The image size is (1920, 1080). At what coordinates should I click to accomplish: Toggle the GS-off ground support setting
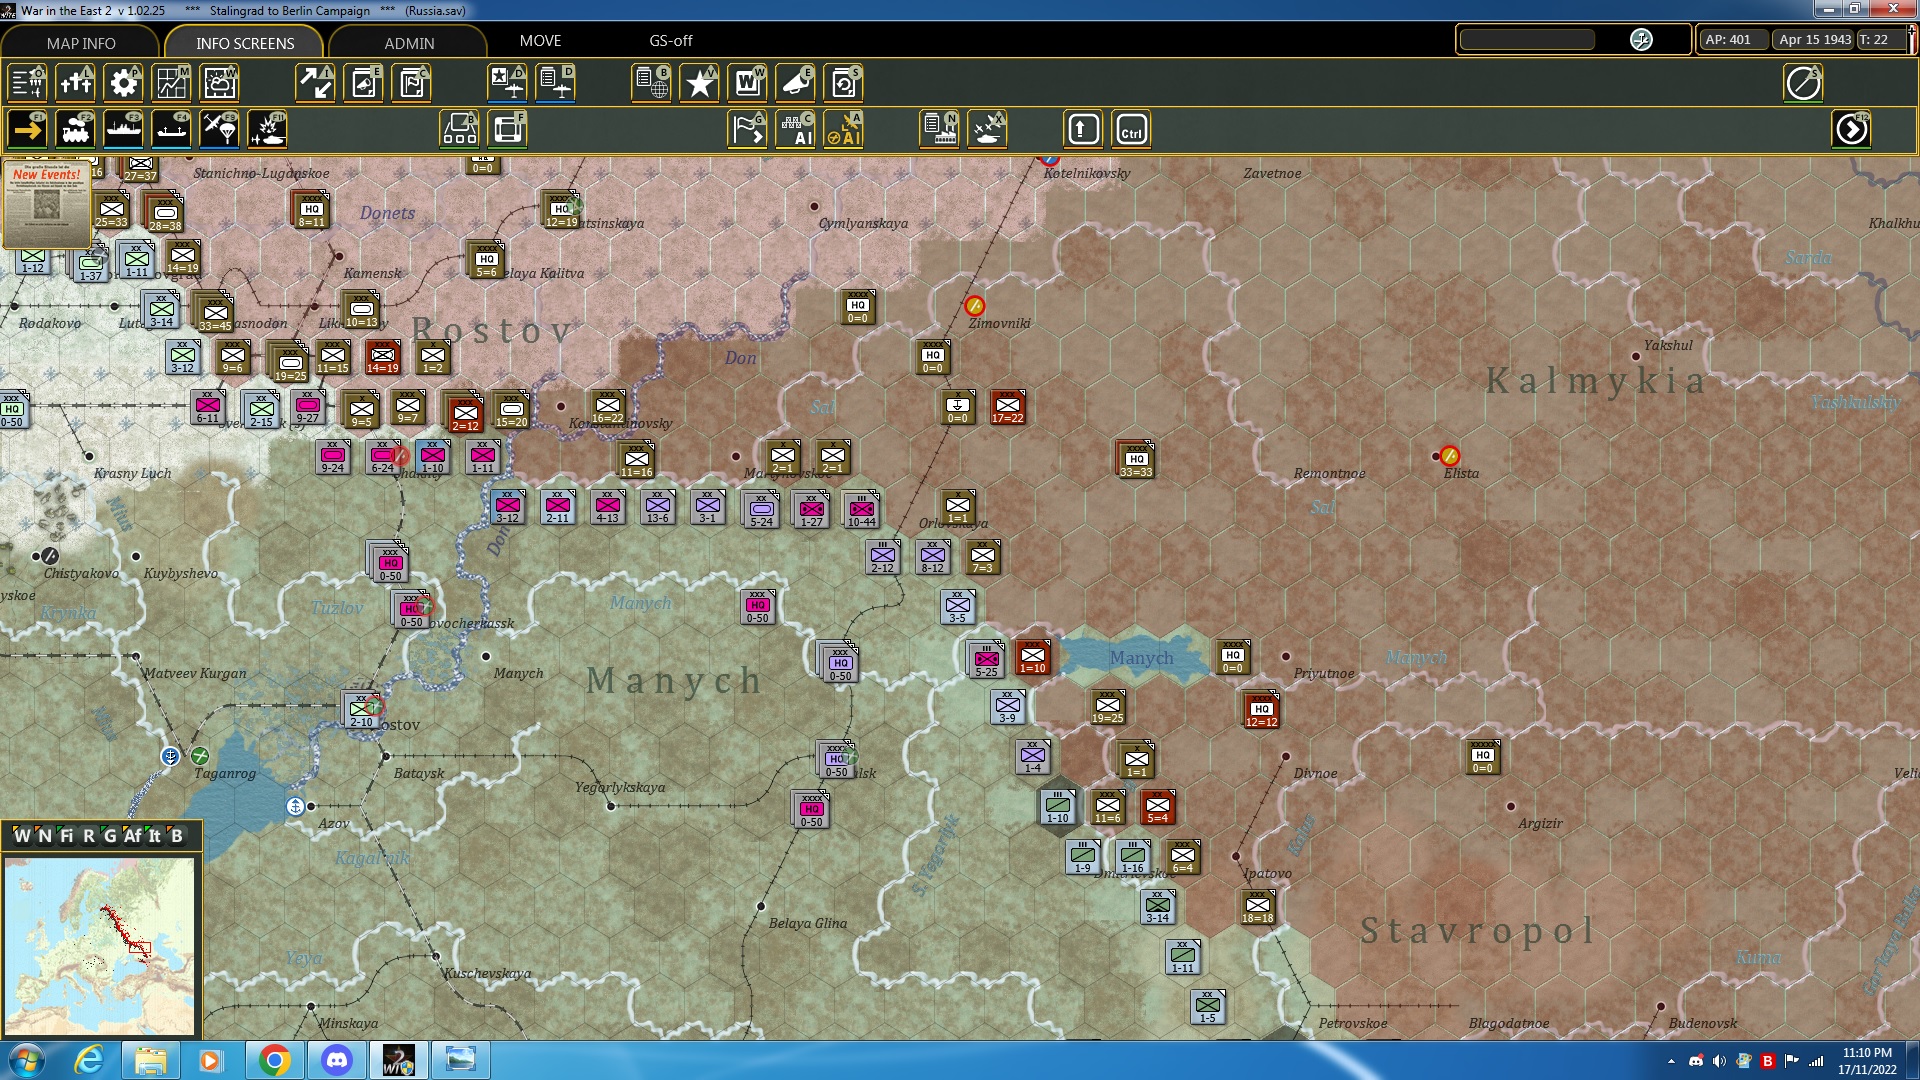pos(670,41)
